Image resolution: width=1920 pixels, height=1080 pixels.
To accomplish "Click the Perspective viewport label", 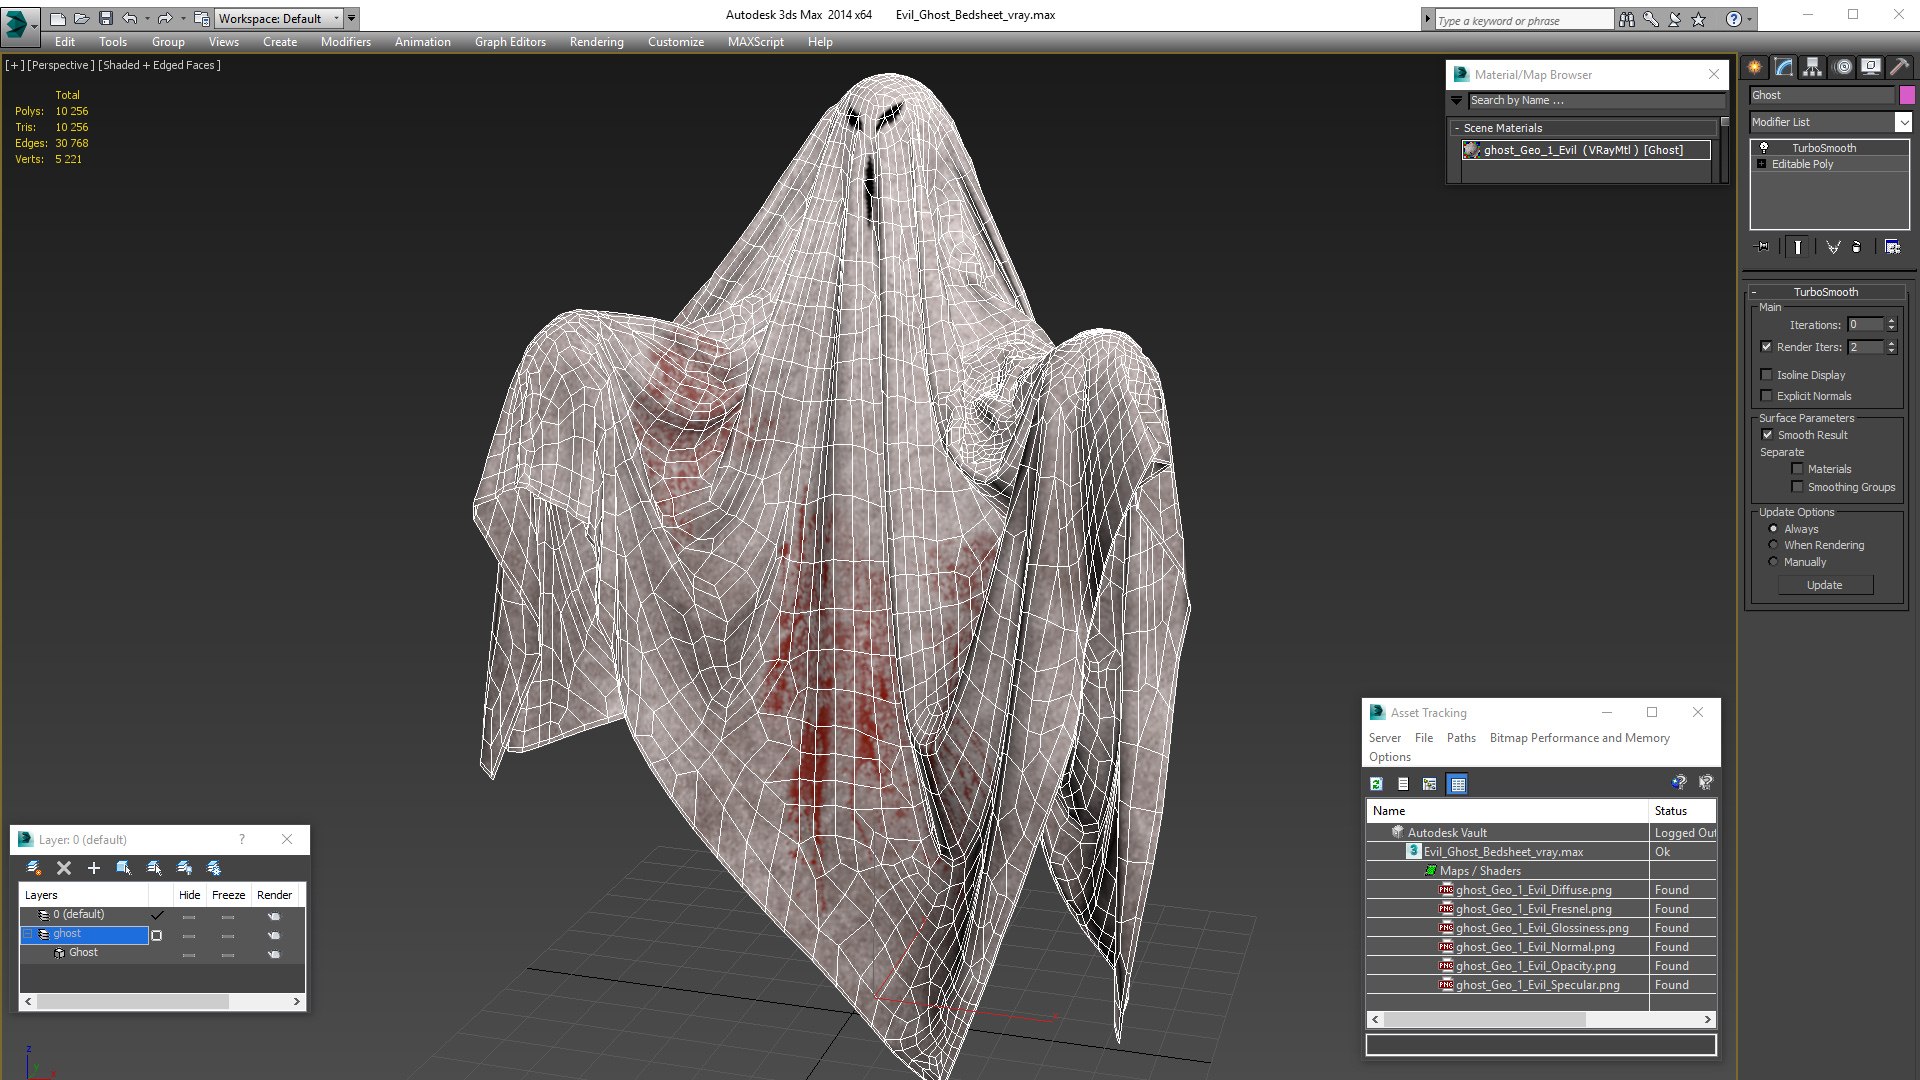I will (61, 65).
